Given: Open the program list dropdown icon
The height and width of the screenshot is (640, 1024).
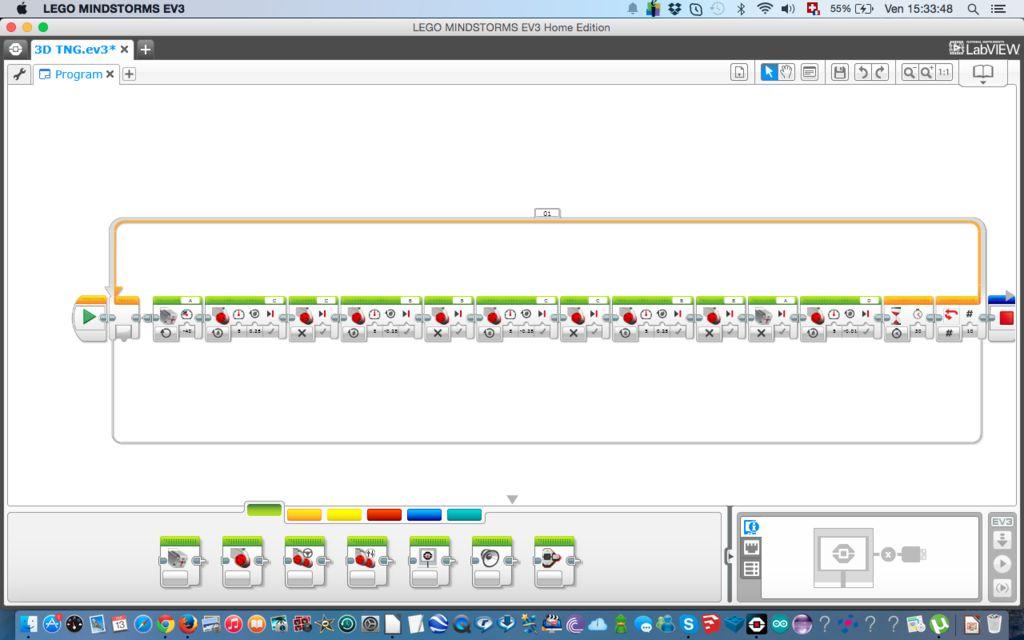Looking at the screenshot, I should pos(739,72).
